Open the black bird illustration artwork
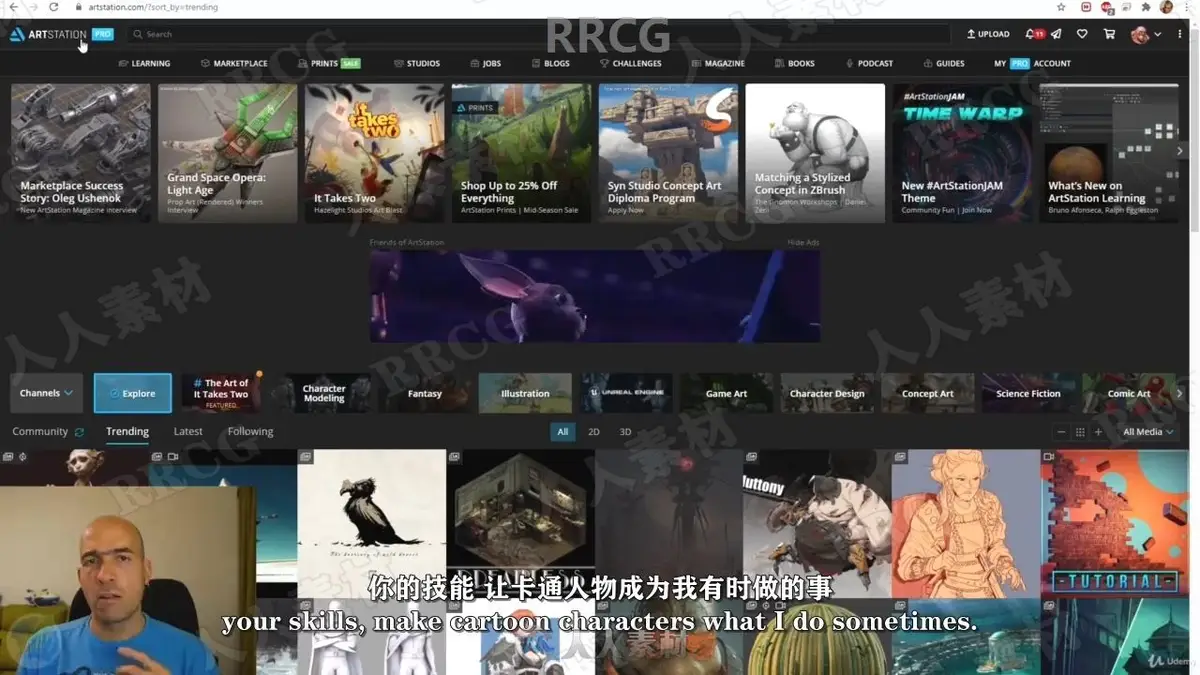 (x=372, y=521)
